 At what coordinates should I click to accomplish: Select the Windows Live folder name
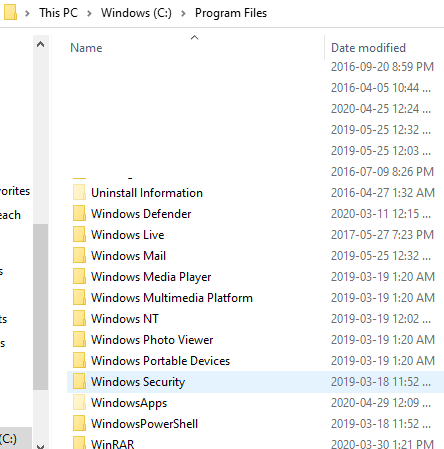point(128,235)
